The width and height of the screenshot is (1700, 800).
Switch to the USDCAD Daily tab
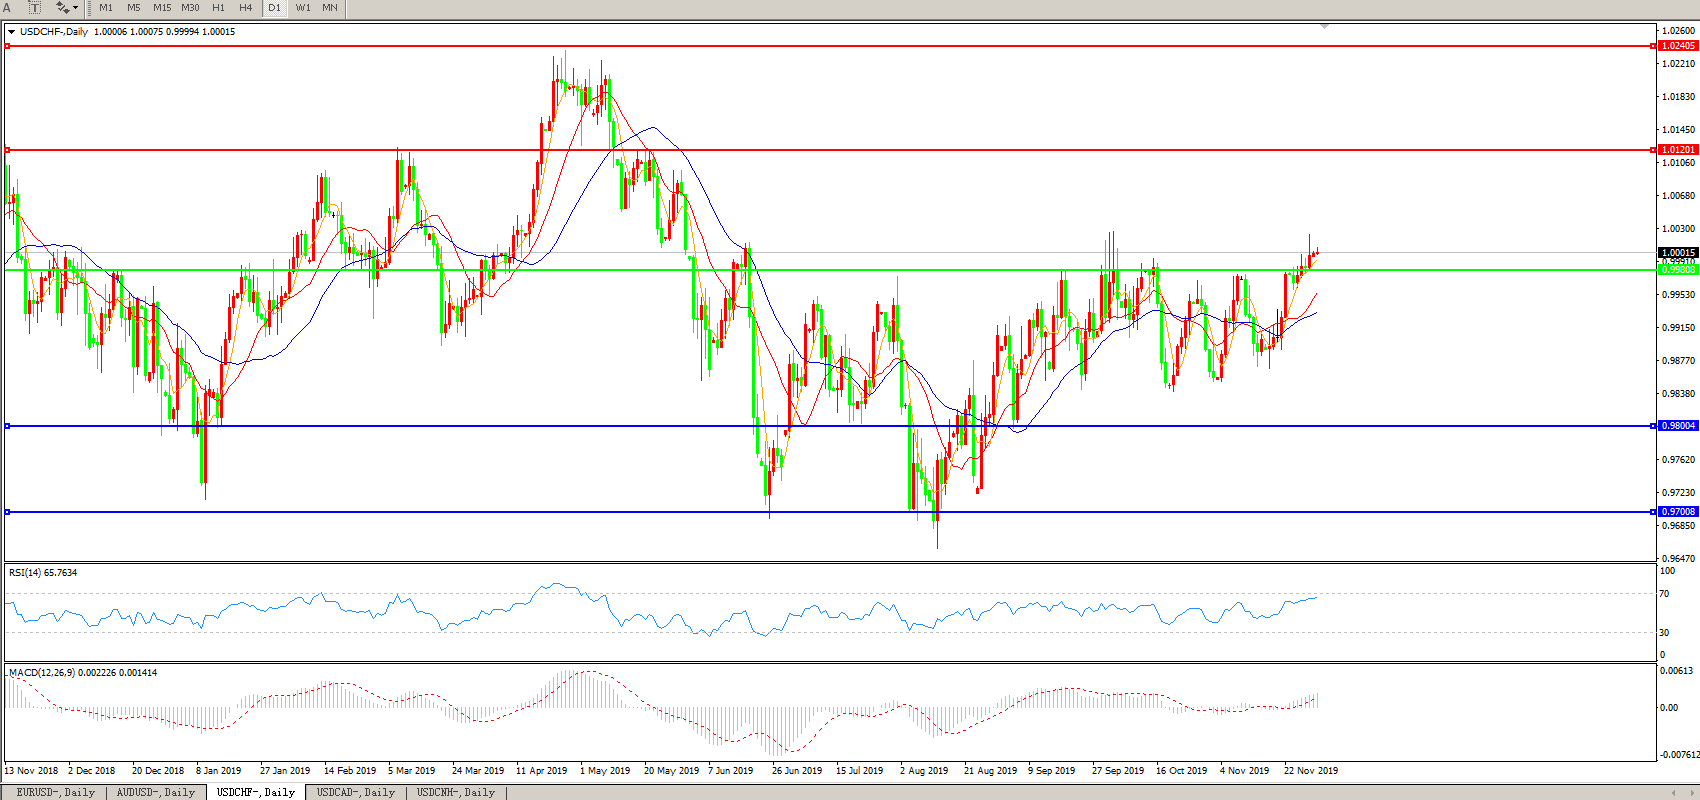(356, 792)
